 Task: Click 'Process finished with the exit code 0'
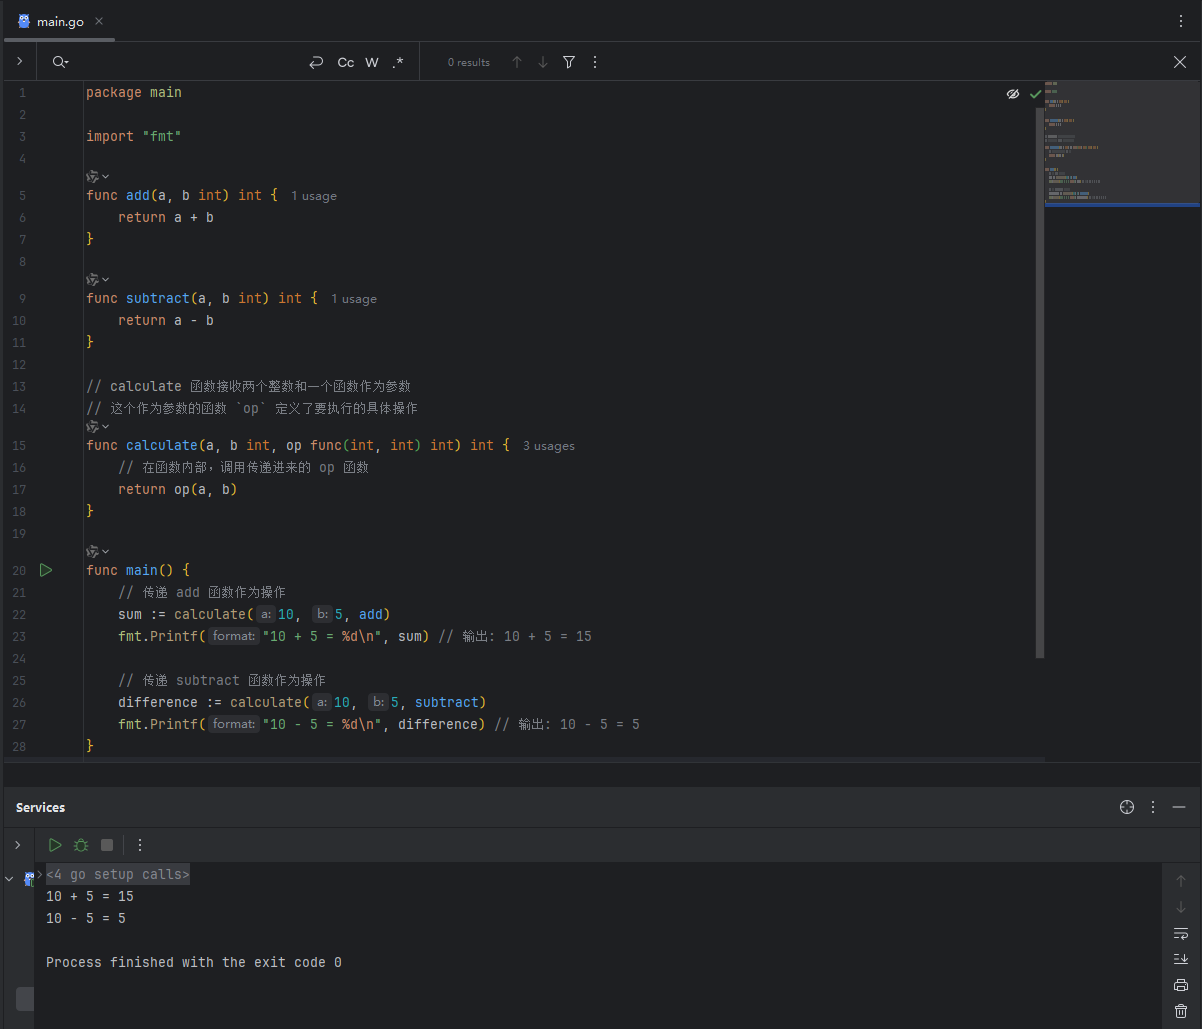tap(194, 962)
